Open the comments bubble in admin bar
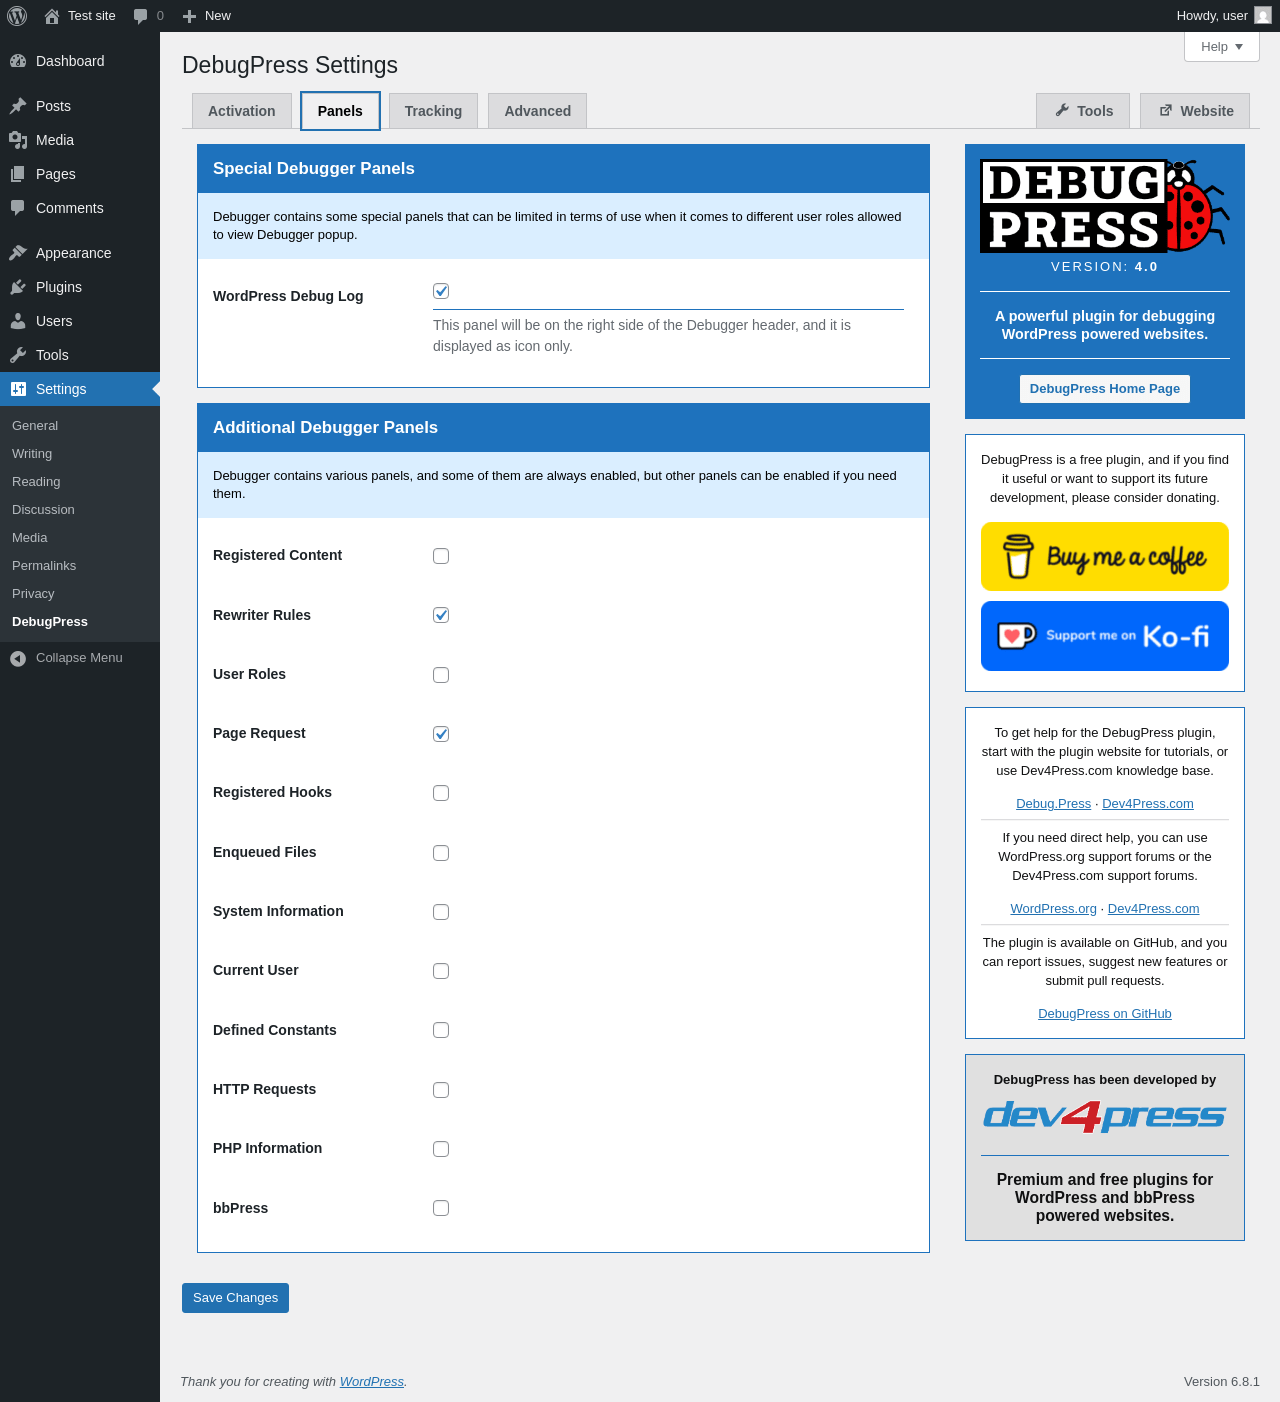Screen dimensions: 1280x1402 click(141, 16)
